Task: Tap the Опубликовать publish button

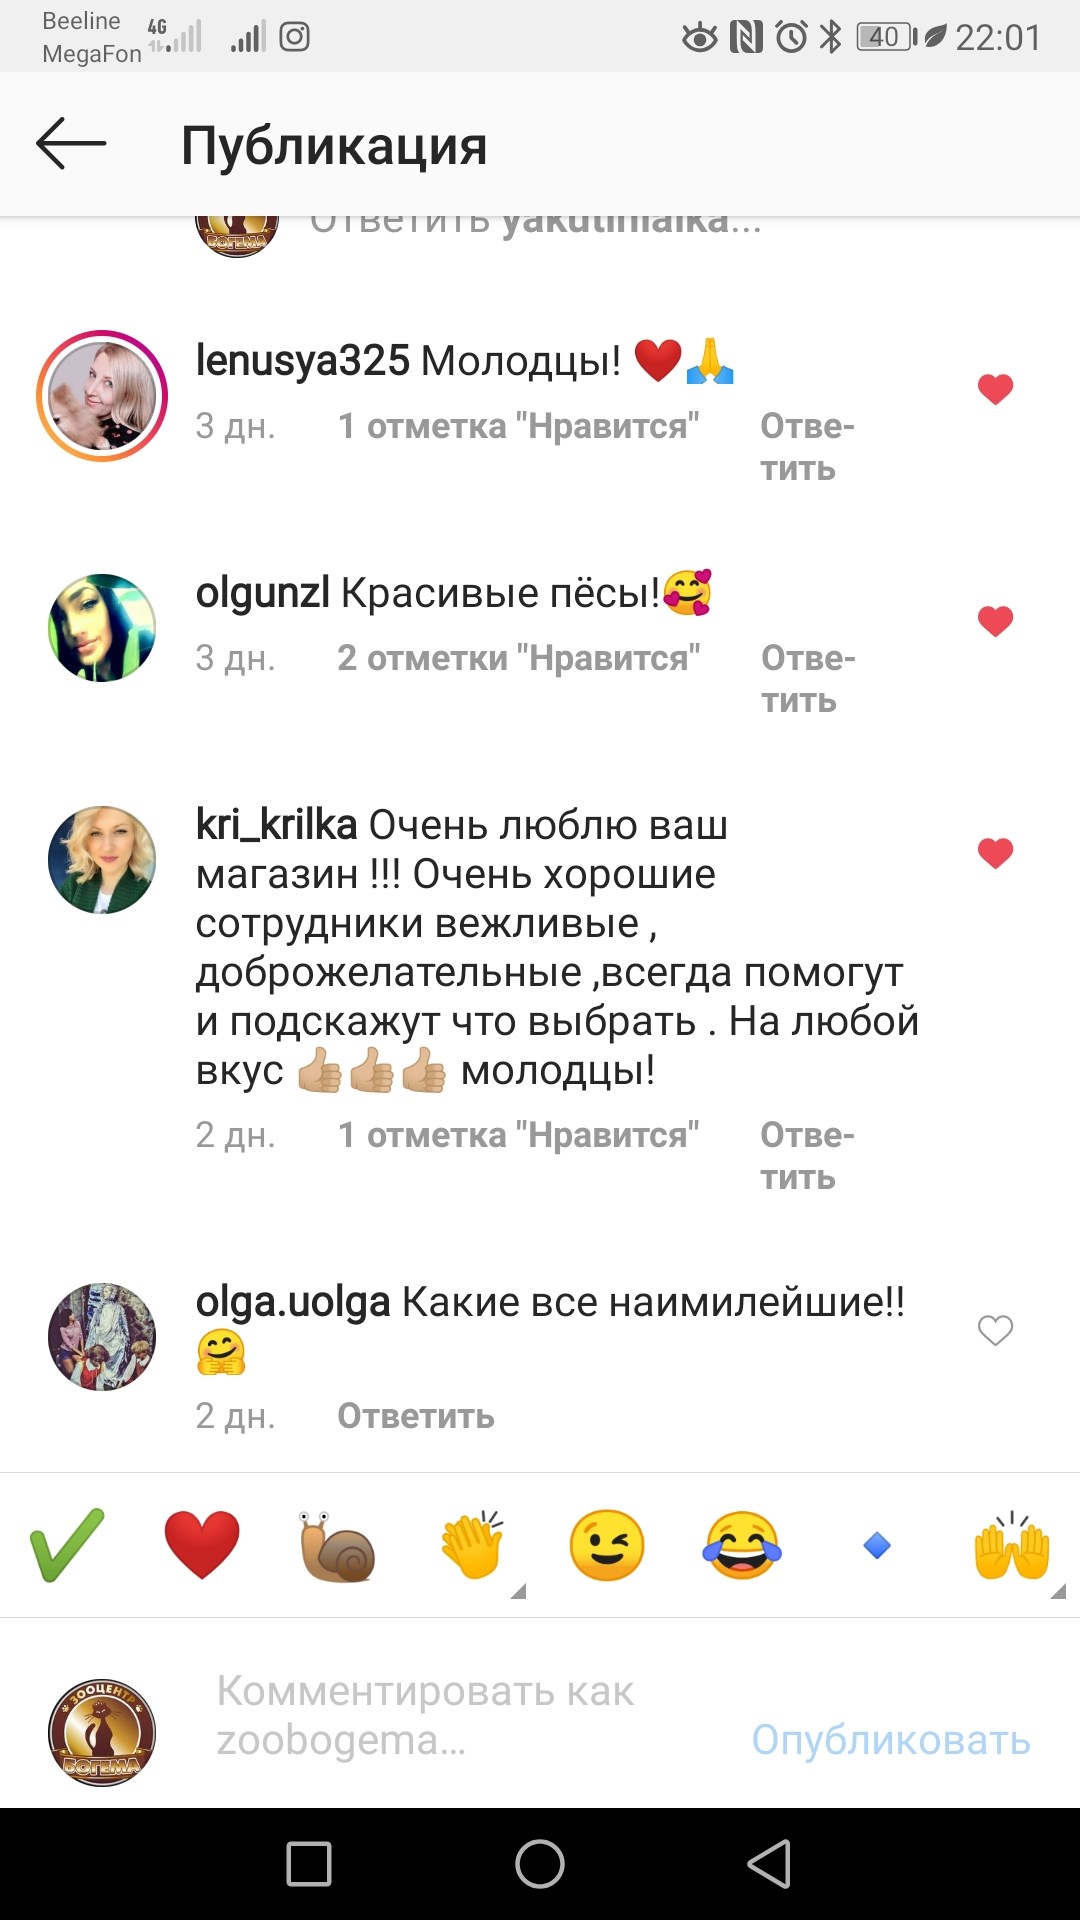Action: coord(891,1740)
